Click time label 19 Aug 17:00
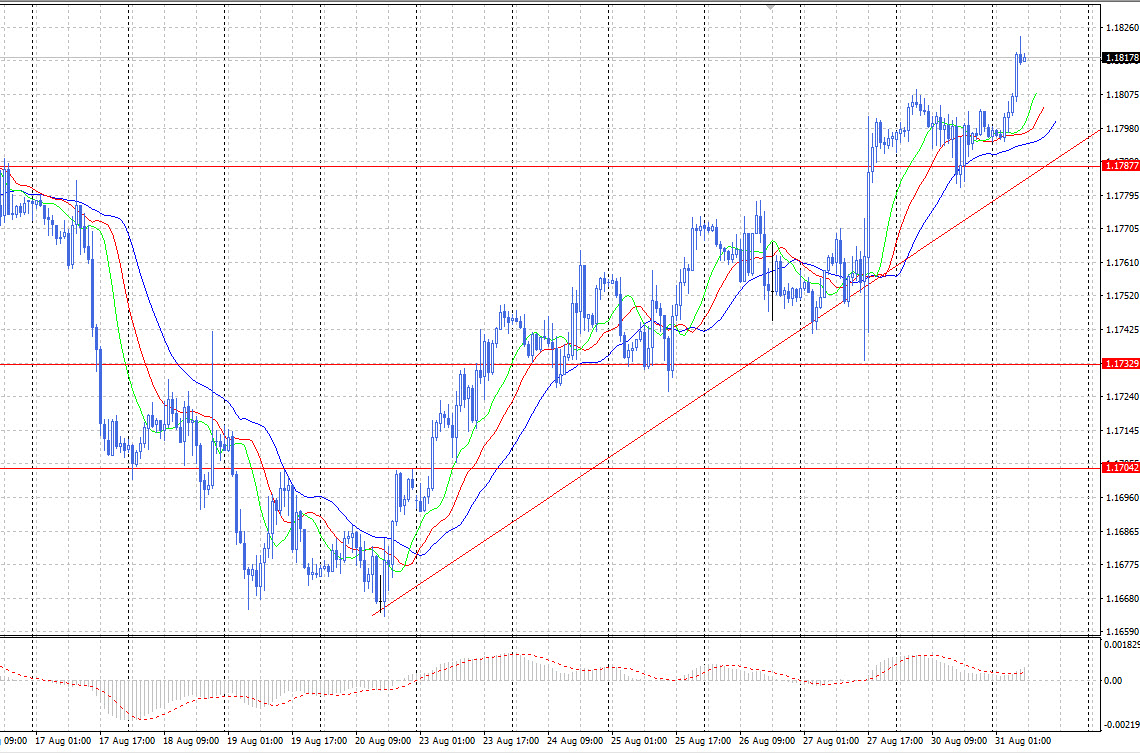This screenshot has height=754, width=1140. coord(319,741)
